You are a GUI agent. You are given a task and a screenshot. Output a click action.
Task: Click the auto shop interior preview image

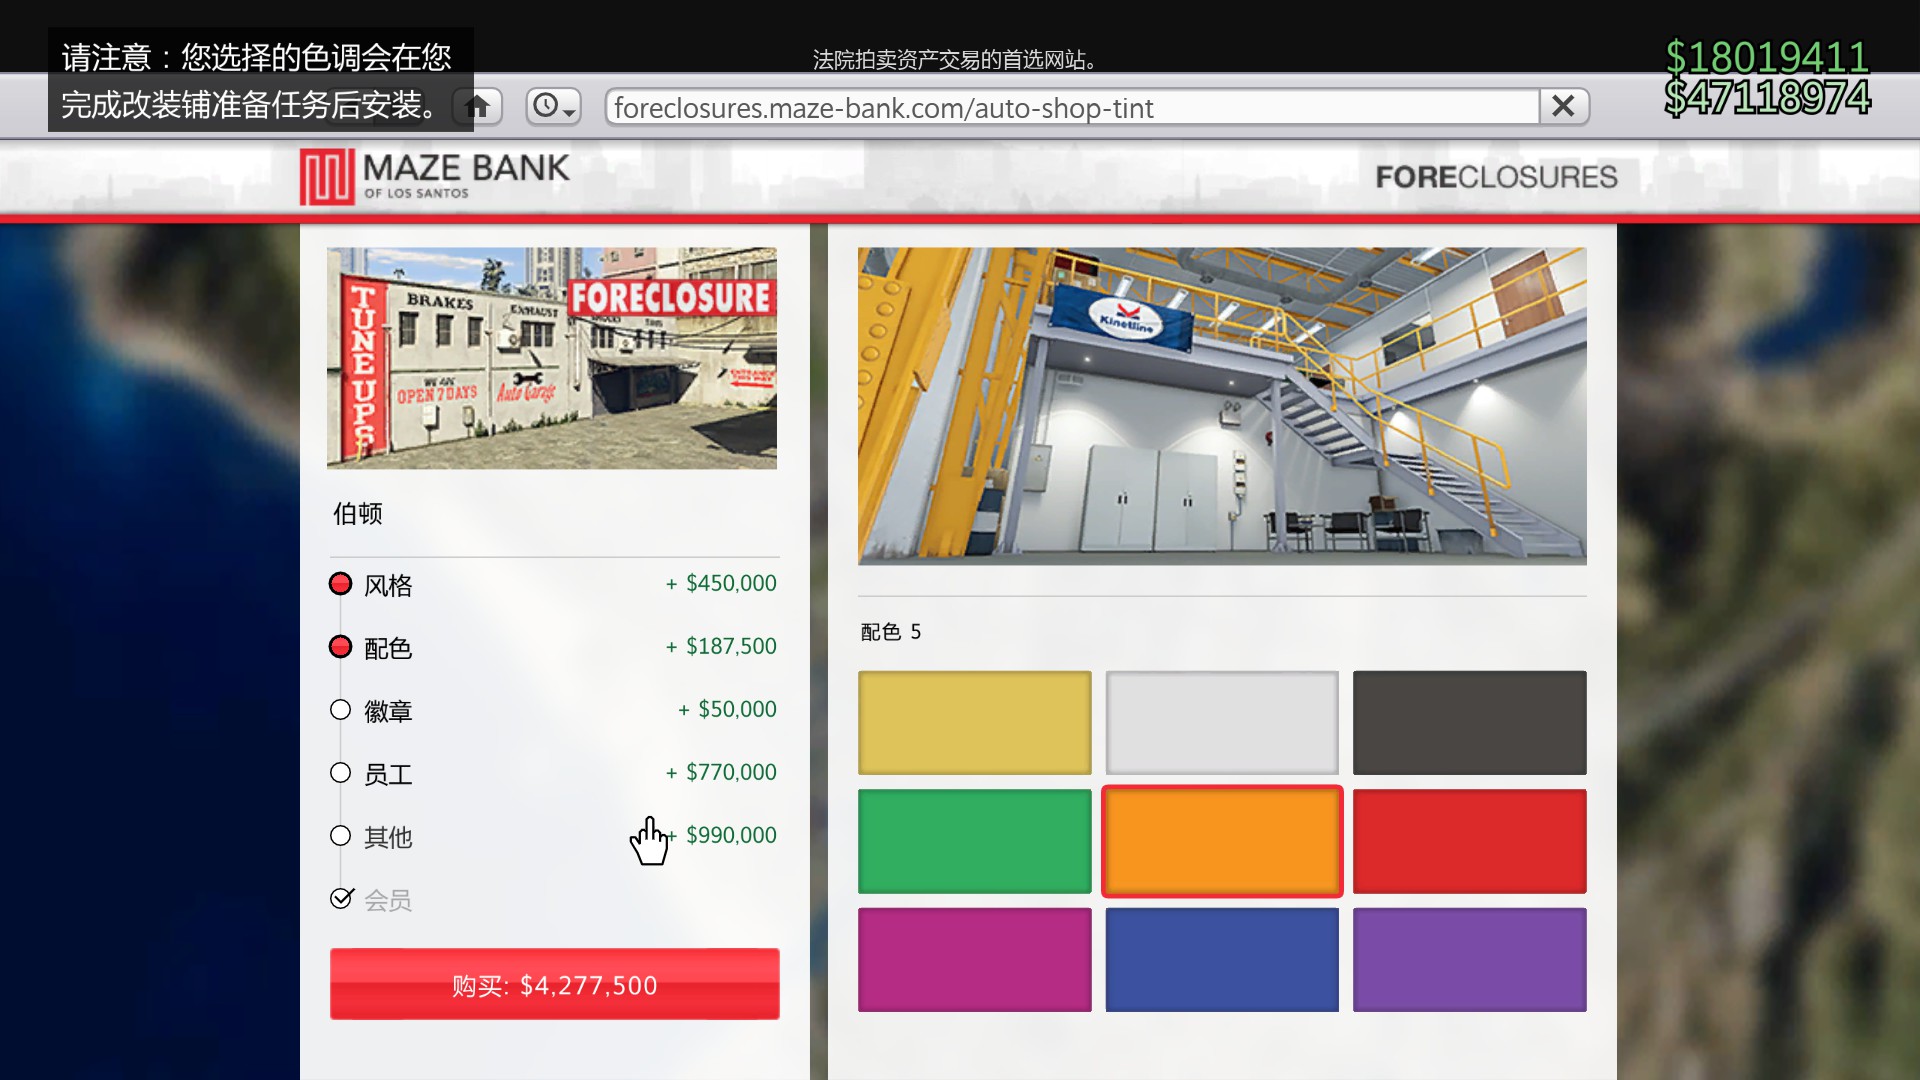point(1222,406)
